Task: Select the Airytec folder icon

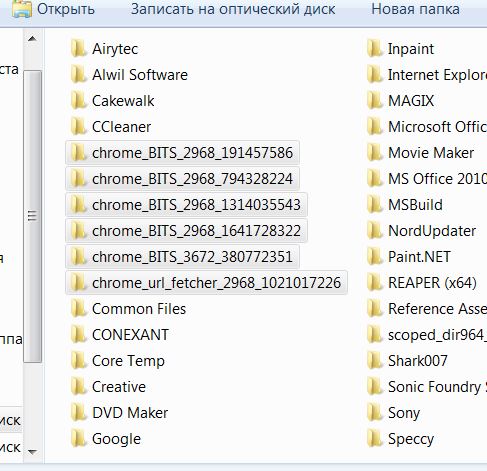Action: point(79,49)
